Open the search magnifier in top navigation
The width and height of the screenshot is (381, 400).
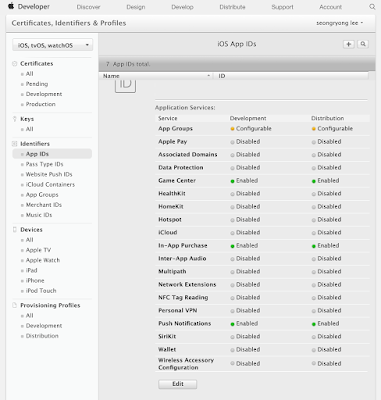point(372,7)
